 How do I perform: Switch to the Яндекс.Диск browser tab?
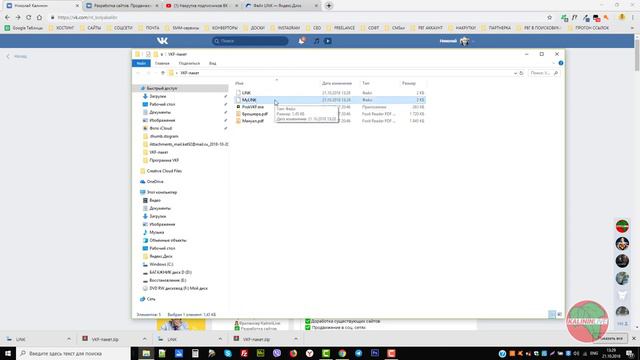(x=281, y=6)
